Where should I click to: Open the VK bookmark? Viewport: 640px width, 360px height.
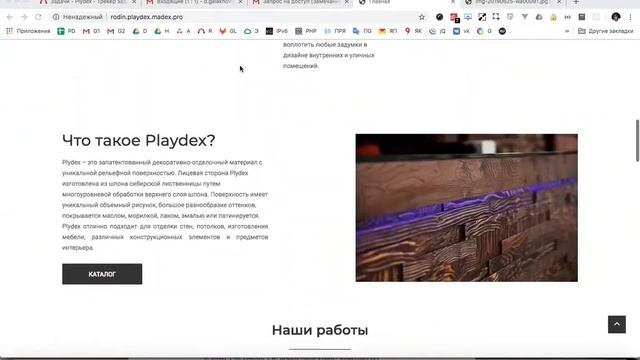pyautogui.click(x=461, y=31)
